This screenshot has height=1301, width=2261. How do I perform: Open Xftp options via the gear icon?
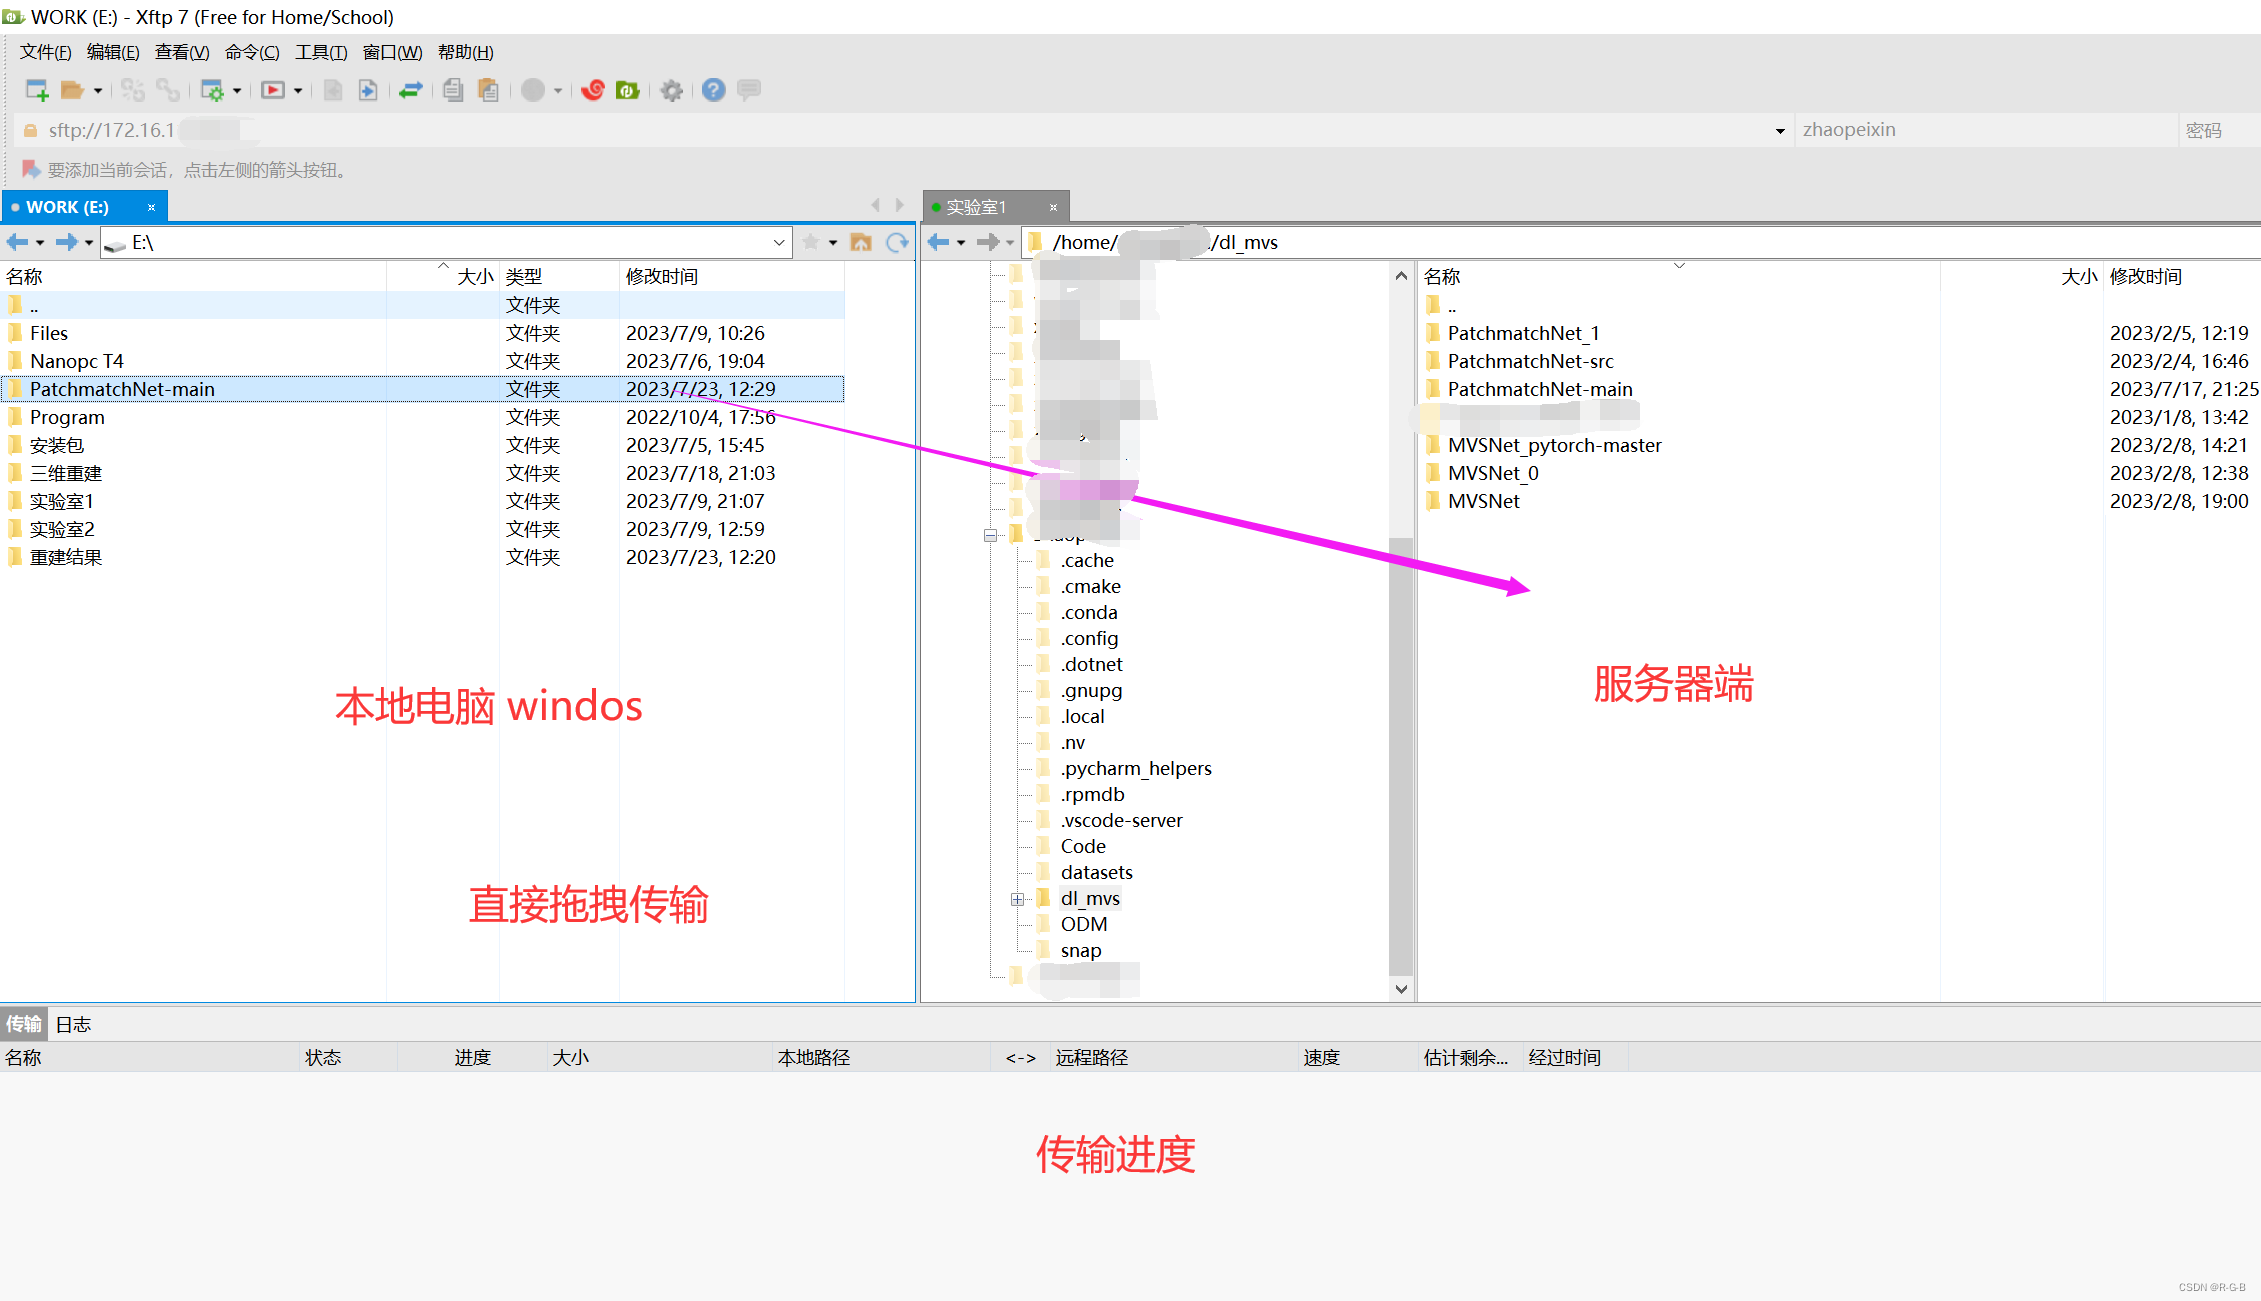(671, 90)
